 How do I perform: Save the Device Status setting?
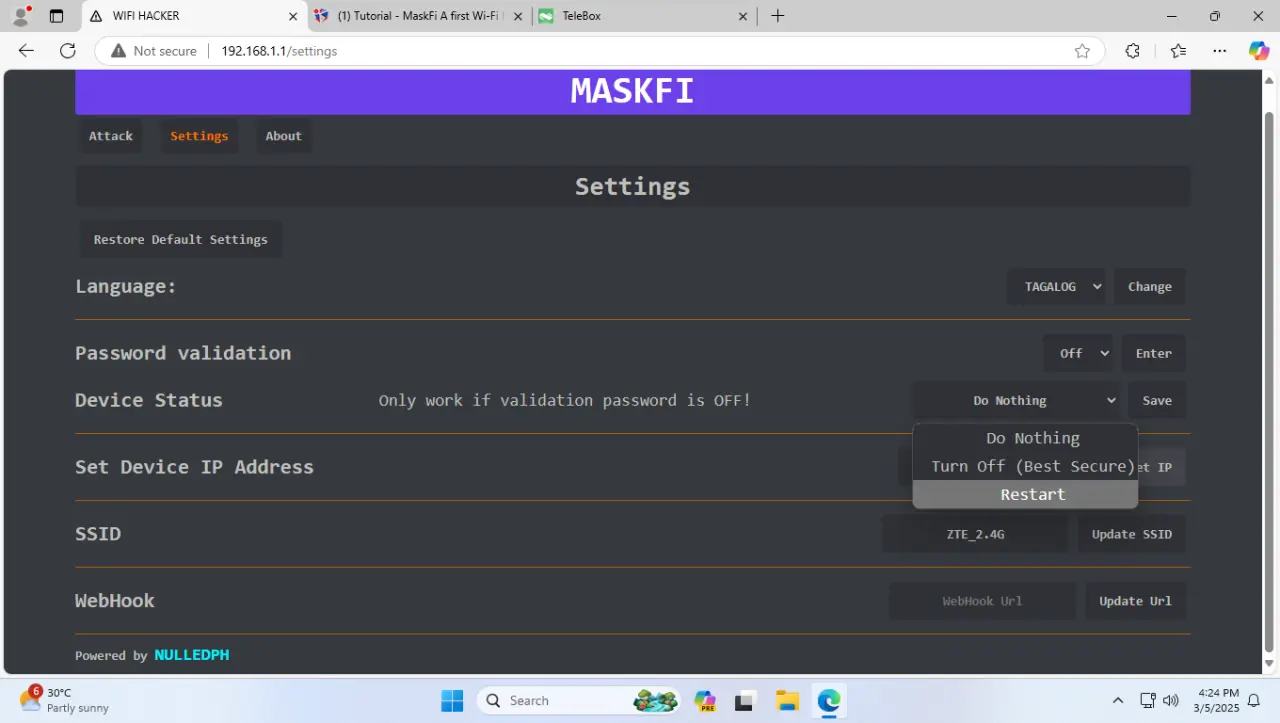1157,400
